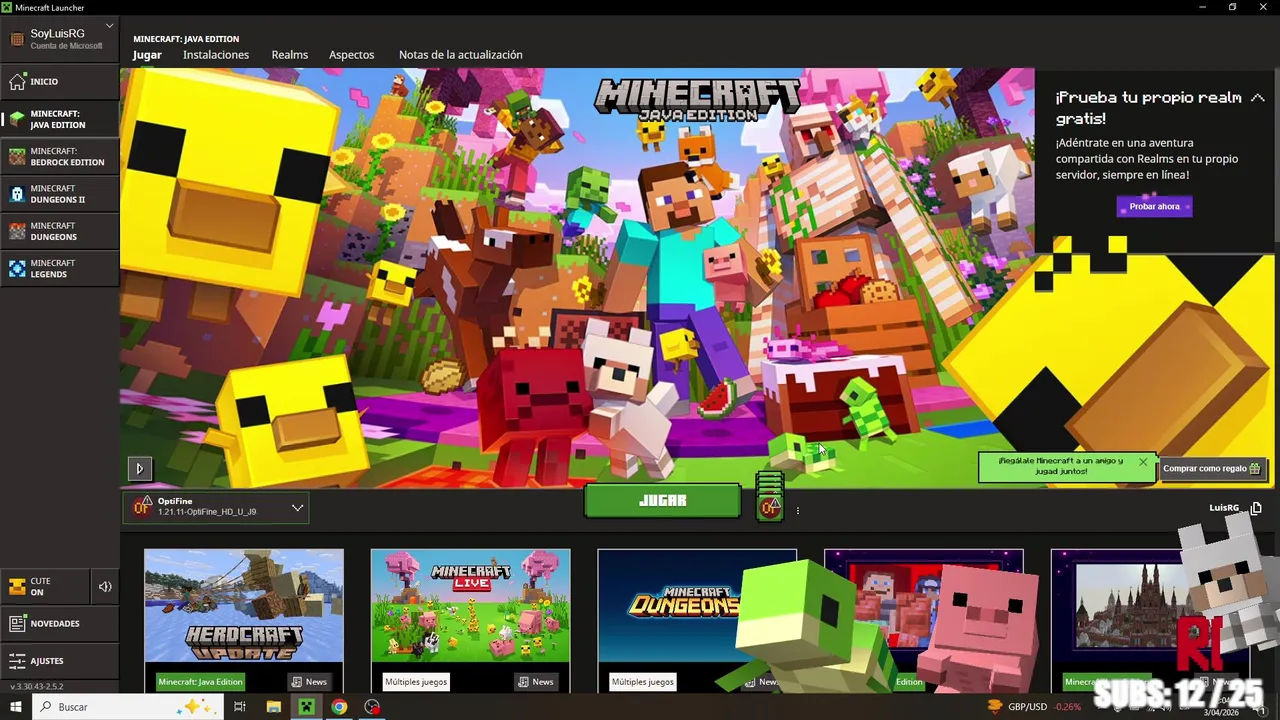Open the three-dot options next to JUGAR
Screen dimensions: 1280x720
click(x=797, y=511)
